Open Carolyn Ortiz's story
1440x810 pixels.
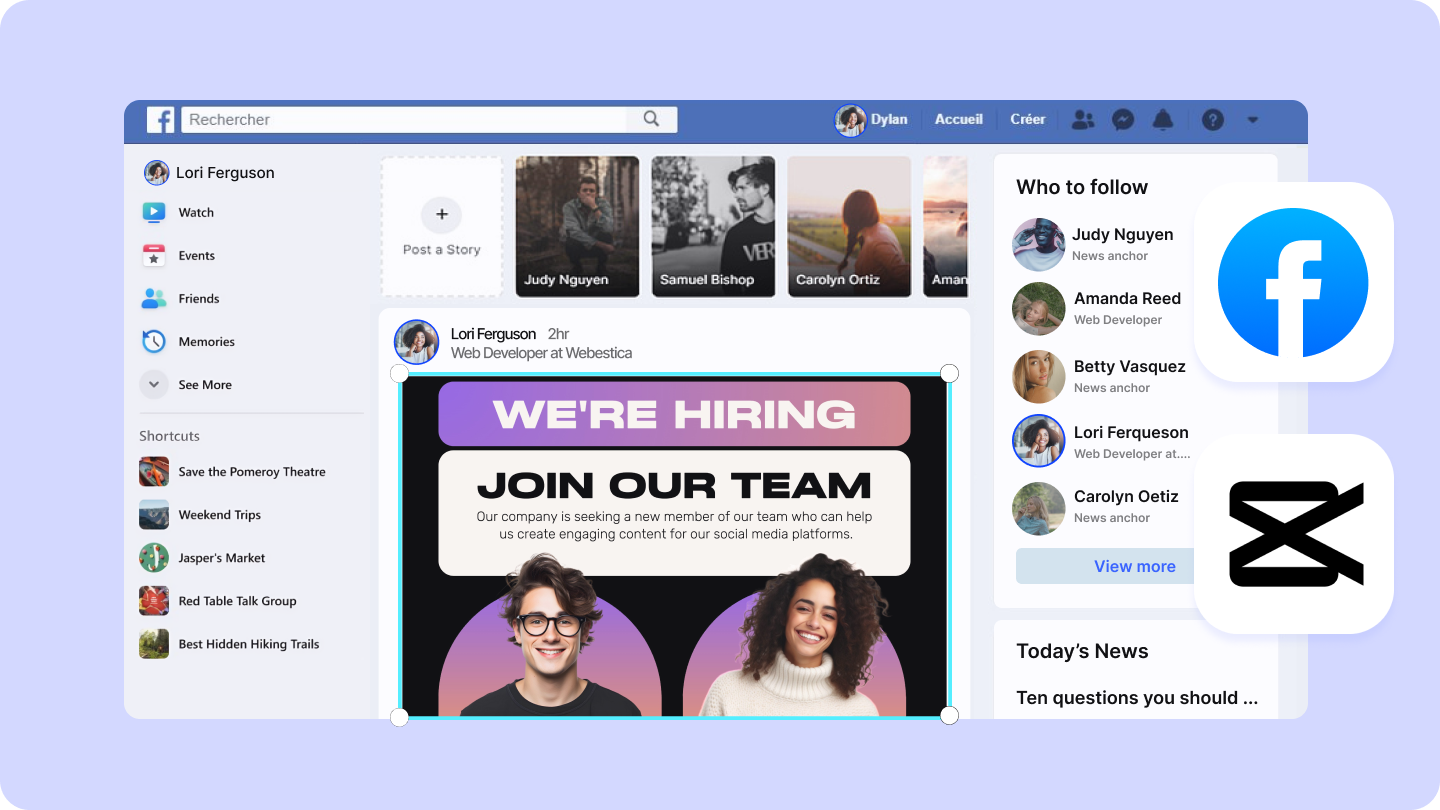849,226
